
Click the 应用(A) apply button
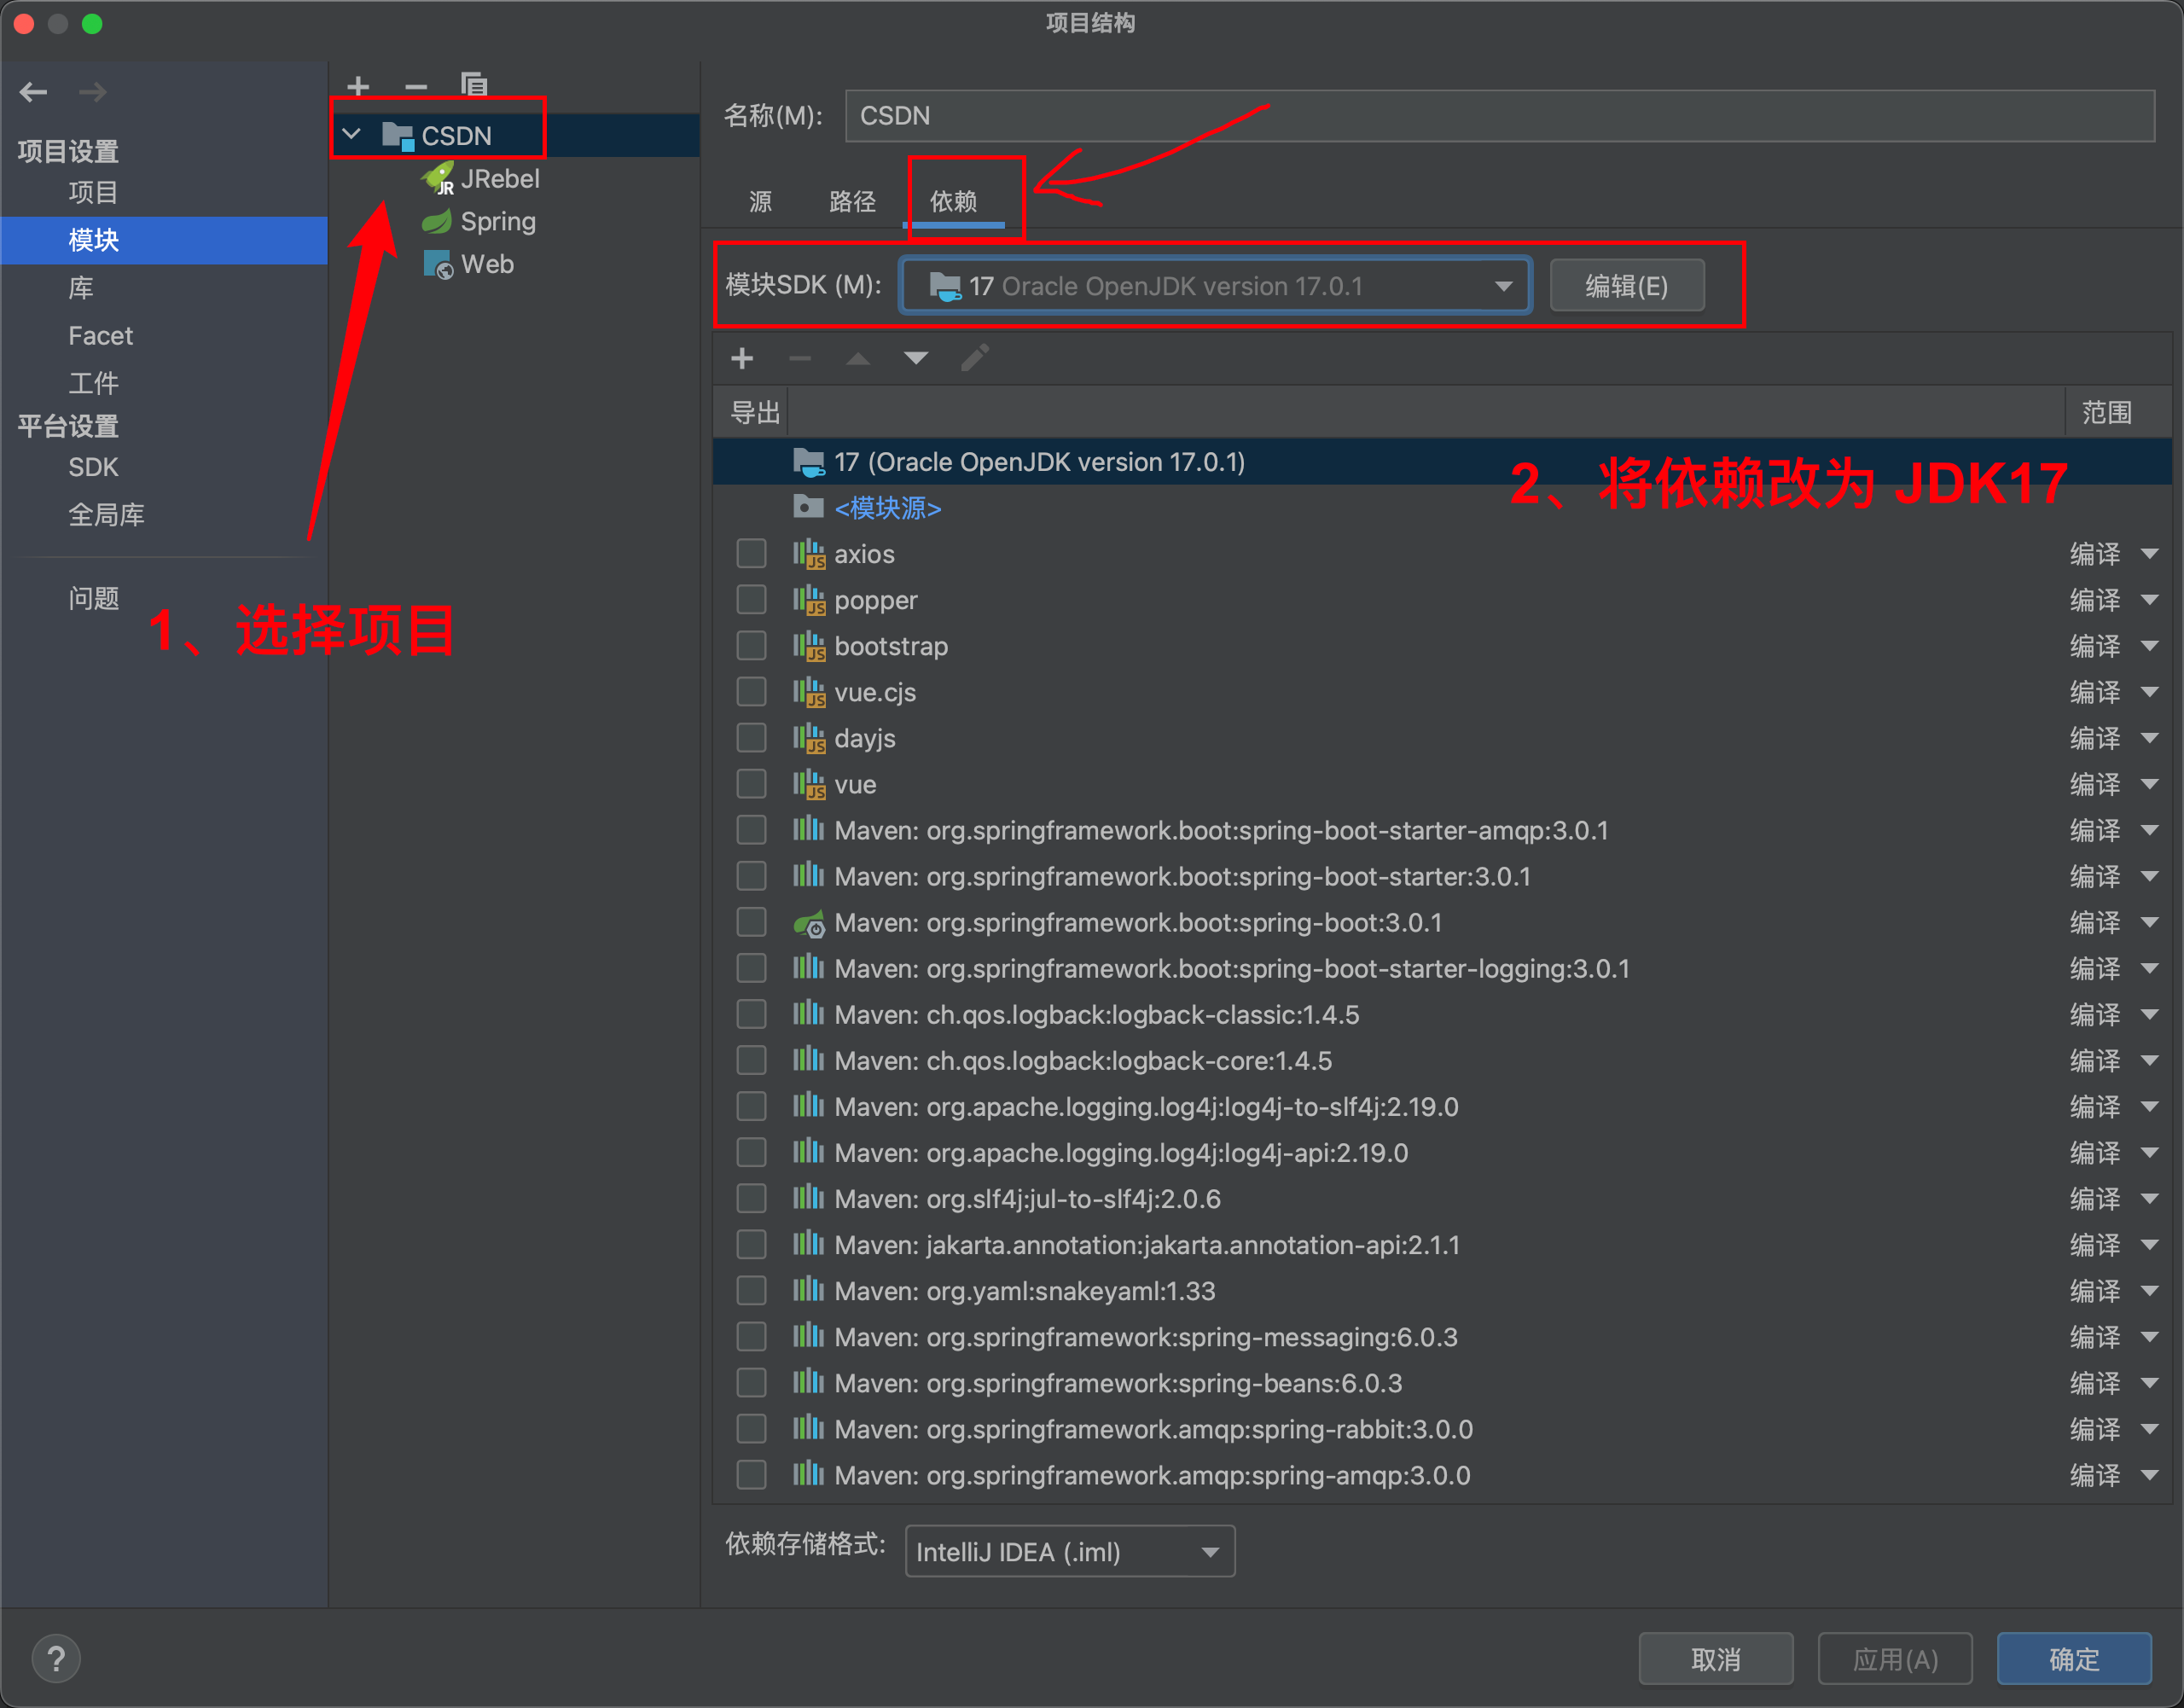[x=1895, y=1659]
